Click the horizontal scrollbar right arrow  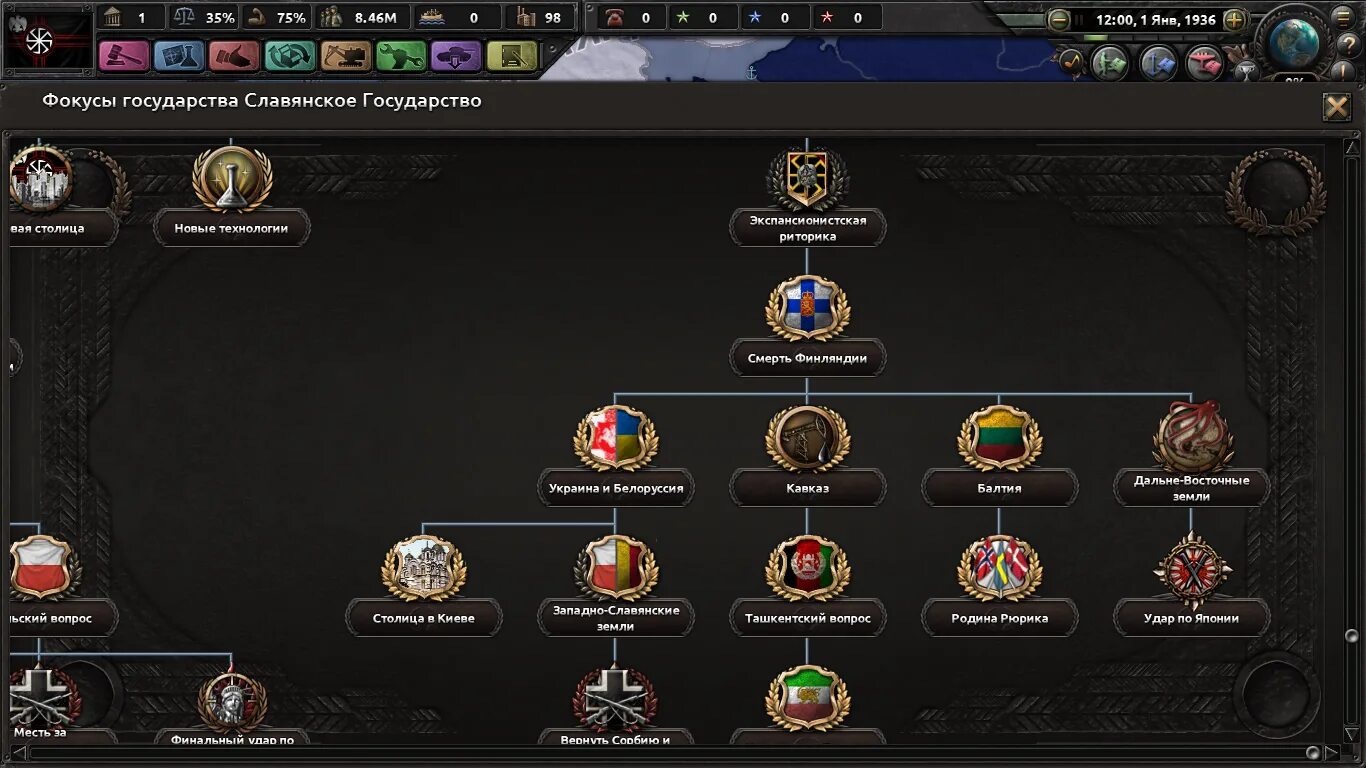point(1331,752)
